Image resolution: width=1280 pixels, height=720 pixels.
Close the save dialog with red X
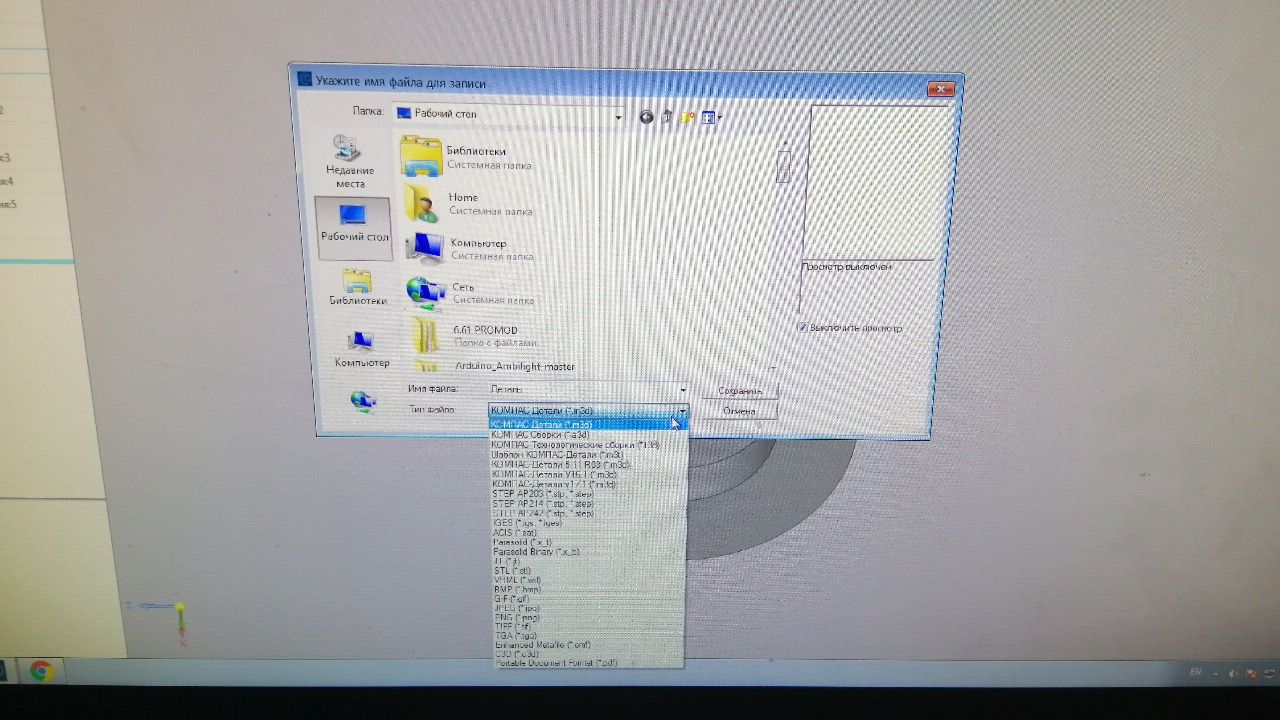click(940, 91)
